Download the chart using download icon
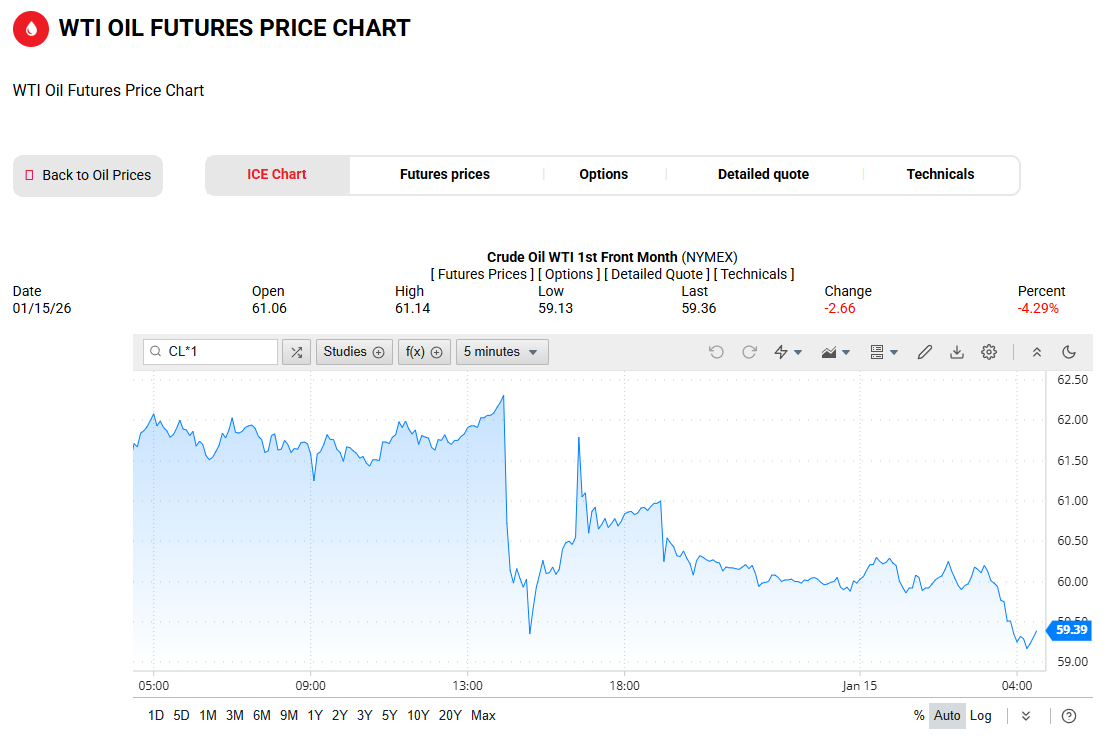Image resolution: width=1103 pixels, height=738 pixels. click(x=957, y=352)
